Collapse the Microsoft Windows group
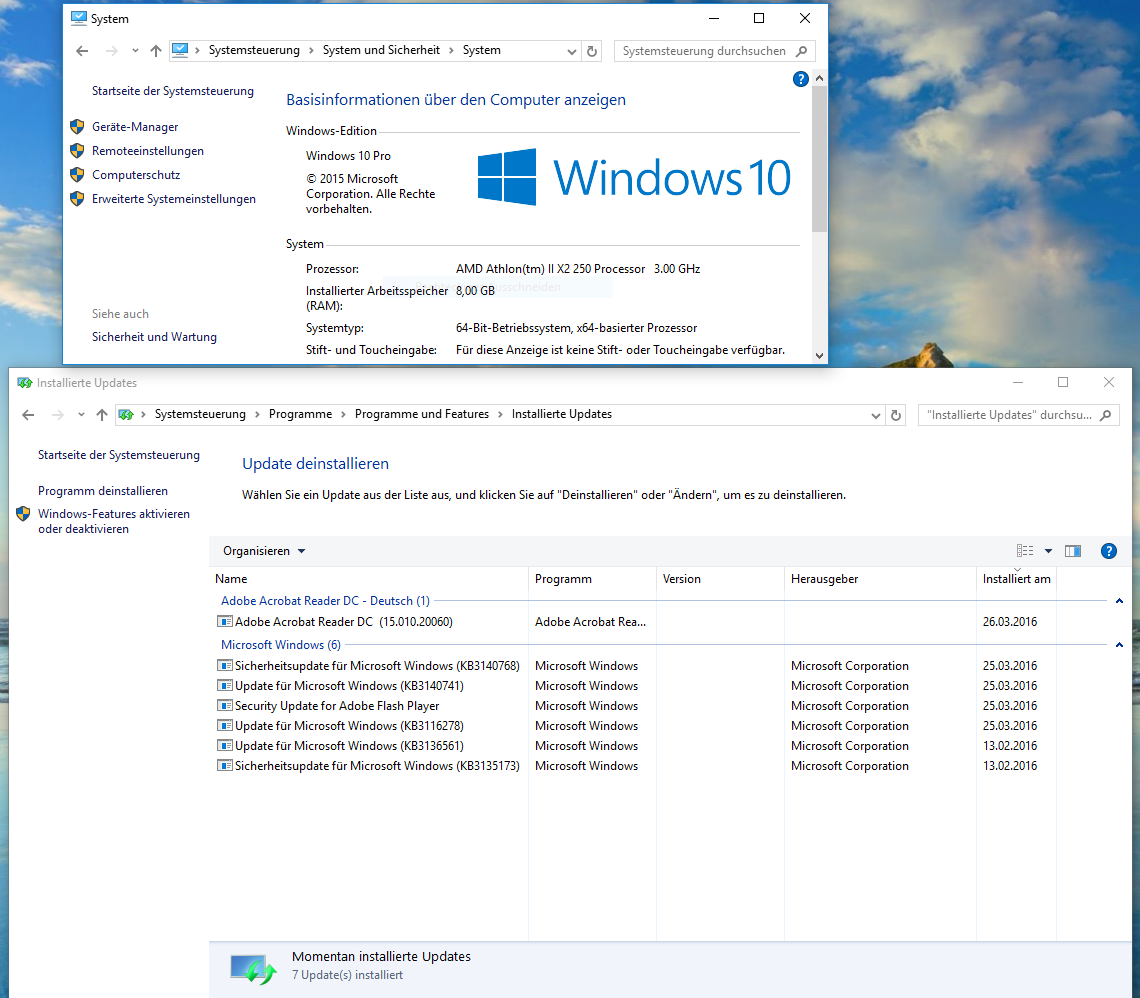1140x998 pixels. [x=1119, y=645]
